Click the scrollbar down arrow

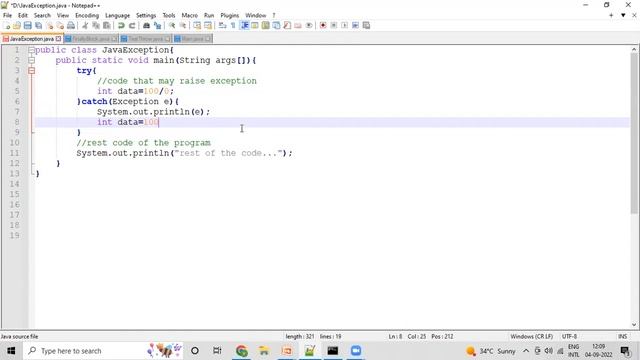634,324
